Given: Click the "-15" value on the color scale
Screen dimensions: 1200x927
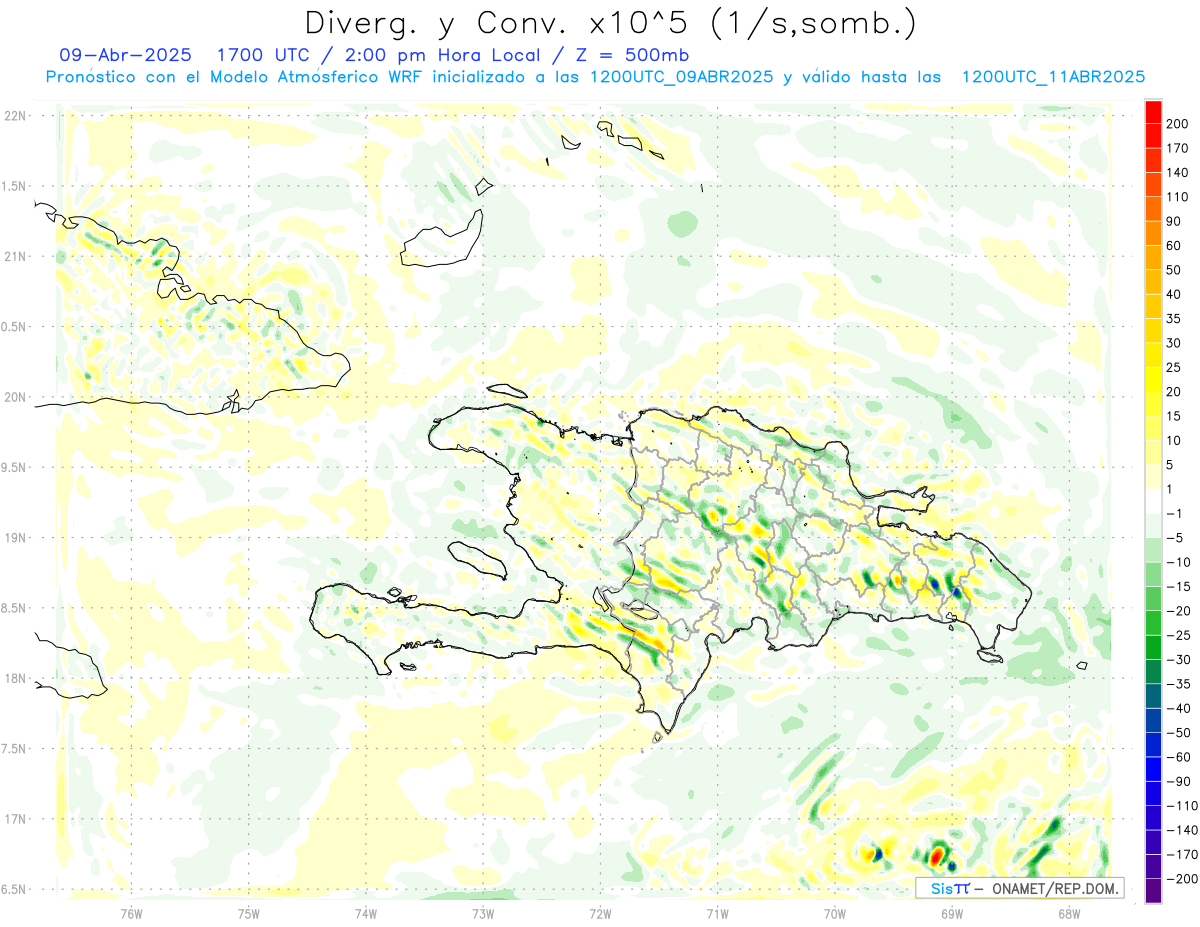Looking at the screenshot, I should [x=1178, y=586].
